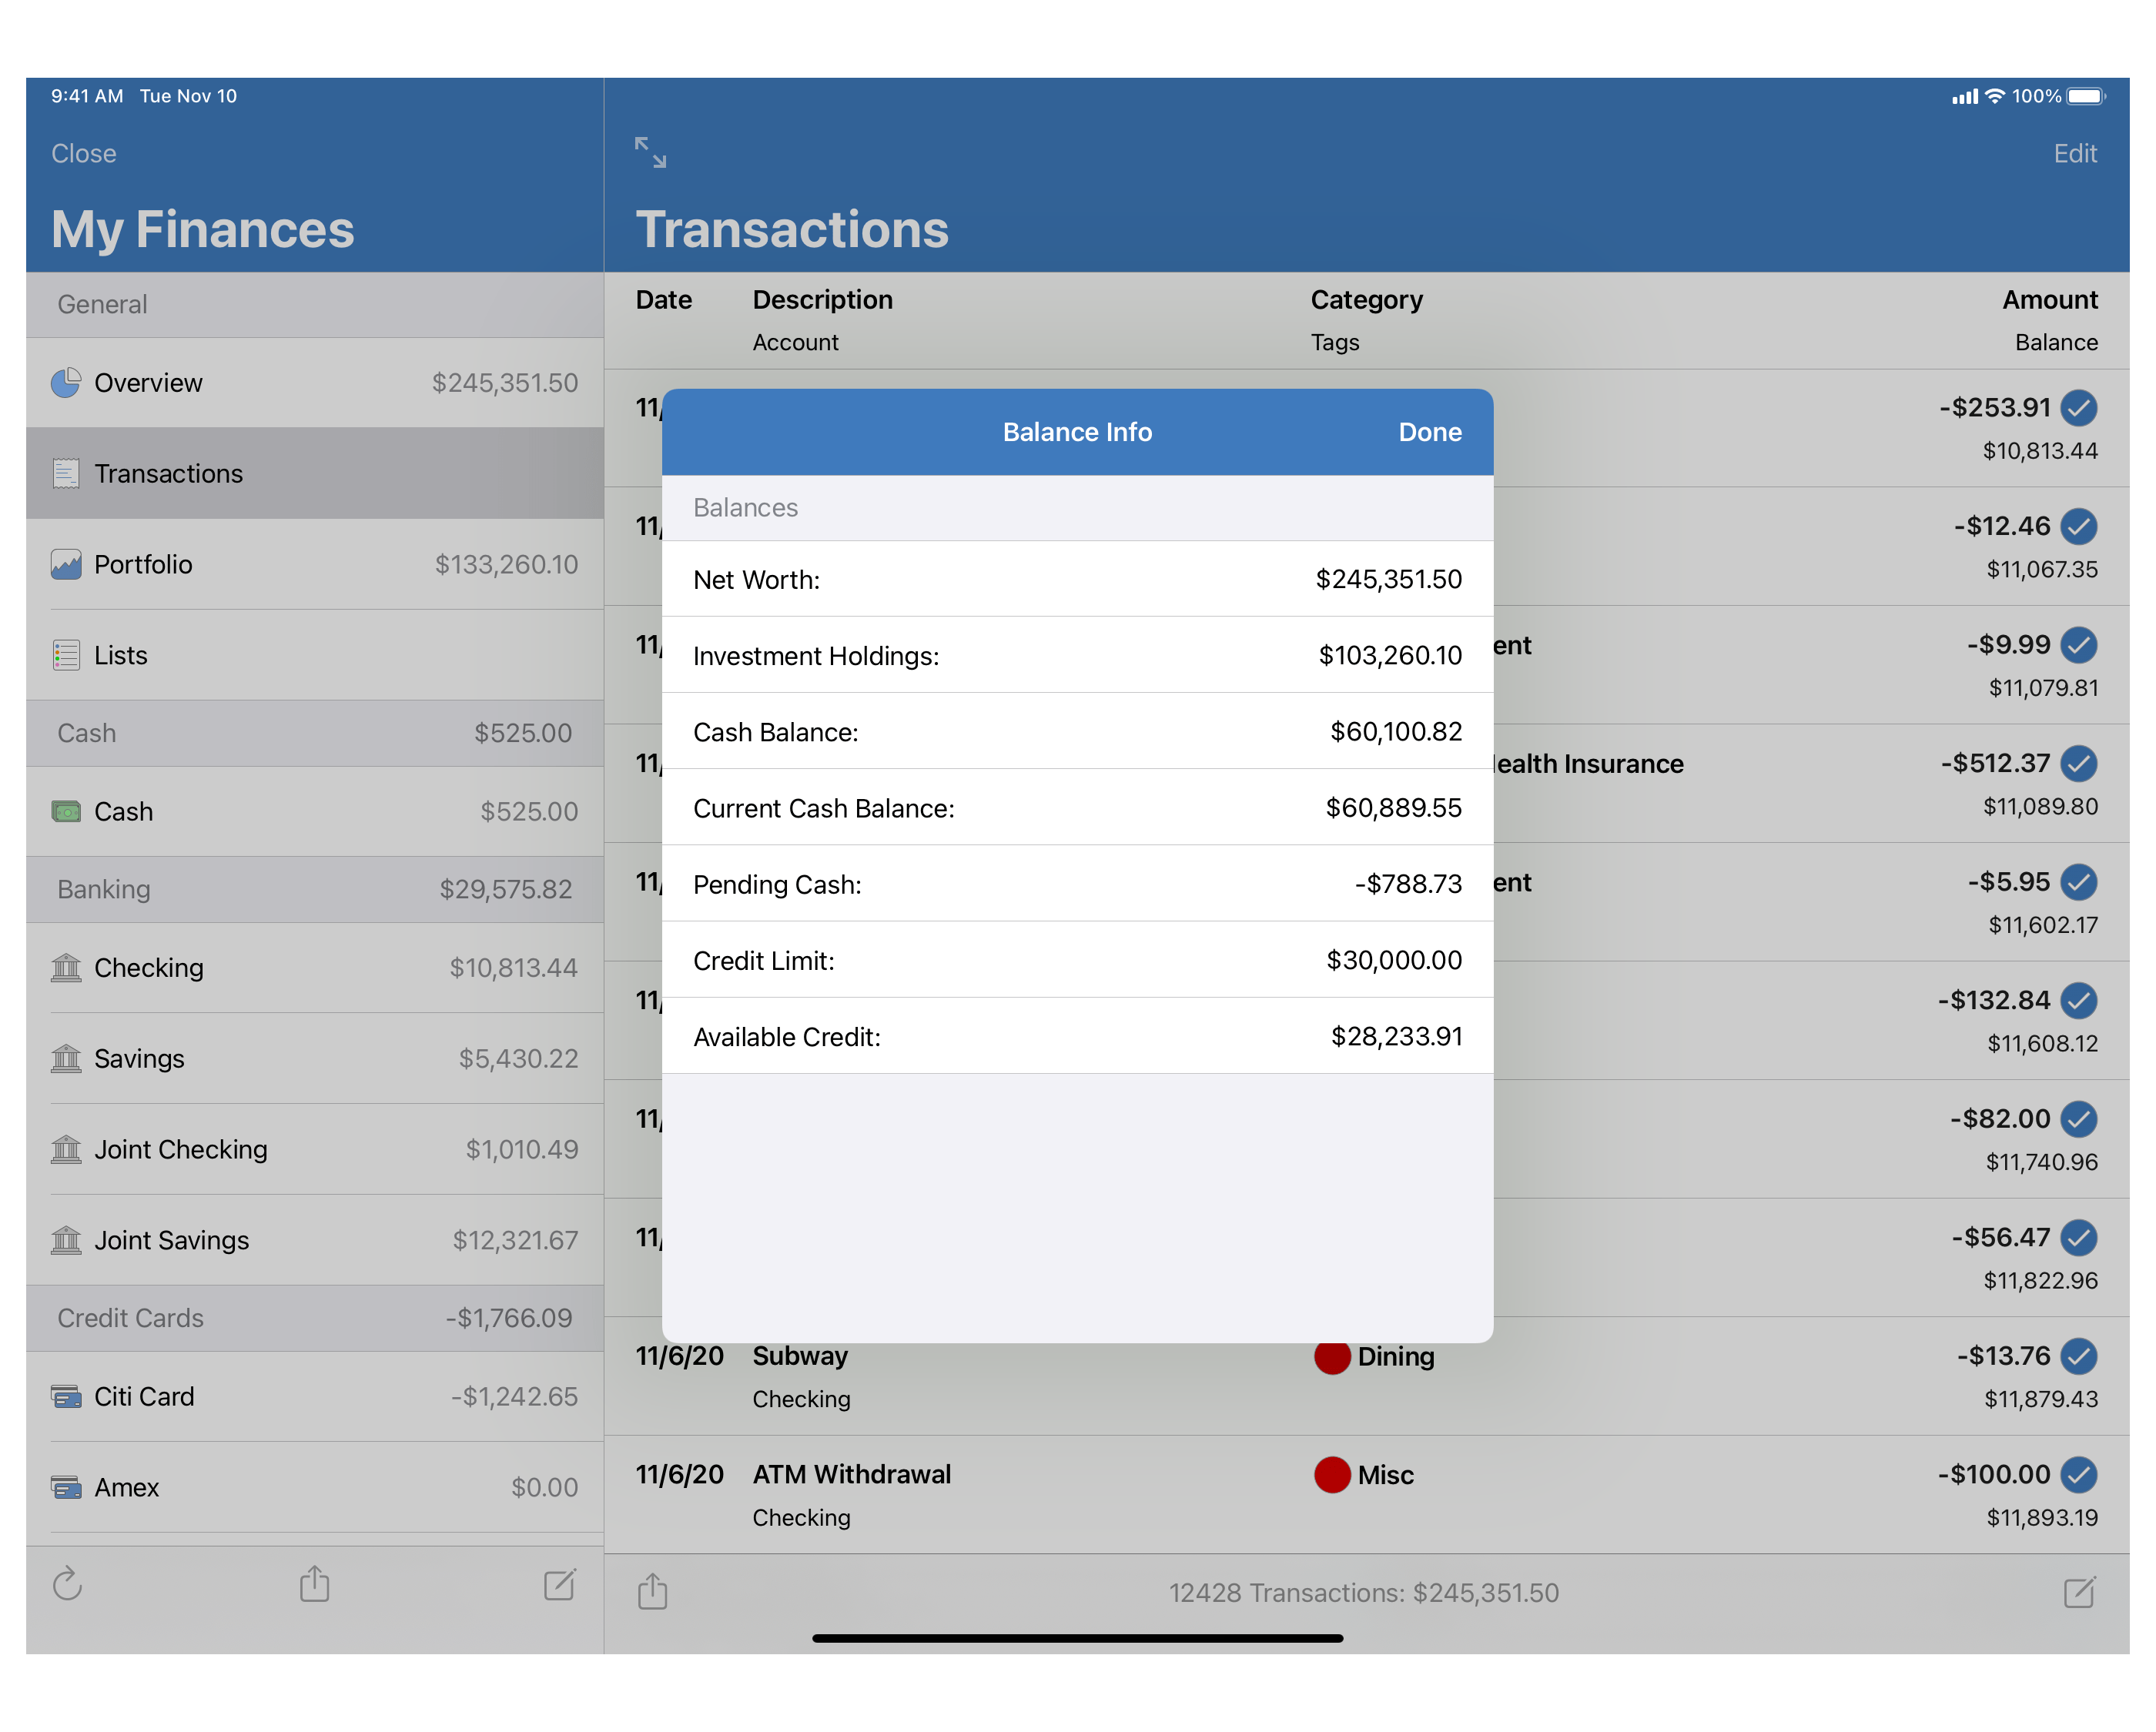Screen dimensions: 2156x1732
Task: Toggle the checkmark on the -$253.91 transaction
Action: click(x=2079, y=408)
